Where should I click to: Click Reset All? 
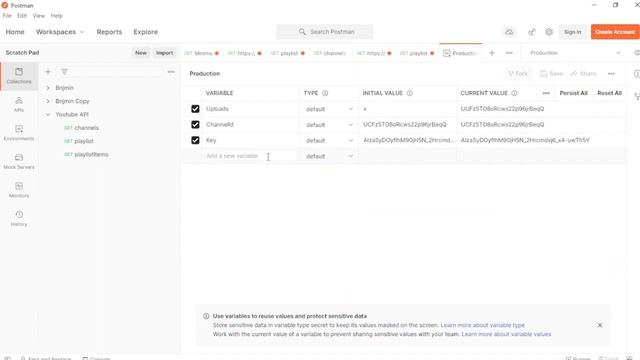(609, 93)
